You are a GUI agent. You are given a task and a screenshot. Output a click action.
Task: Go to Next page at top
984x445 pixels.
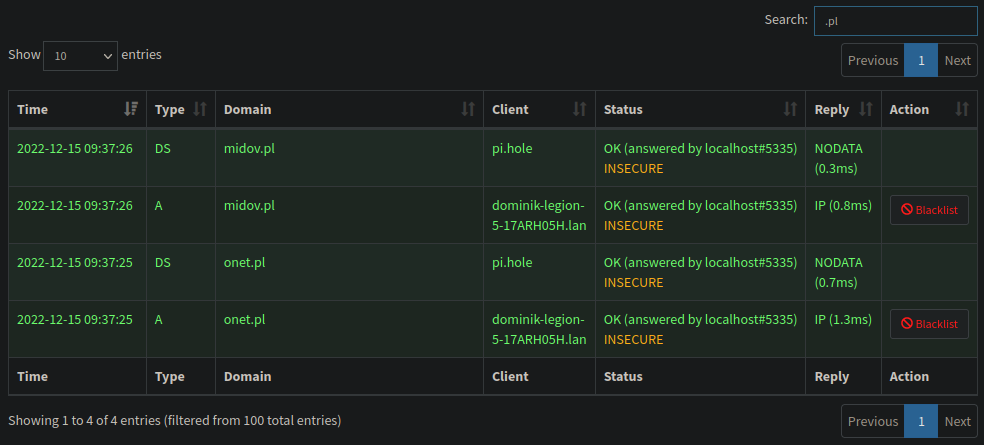(x=958, y=60)
